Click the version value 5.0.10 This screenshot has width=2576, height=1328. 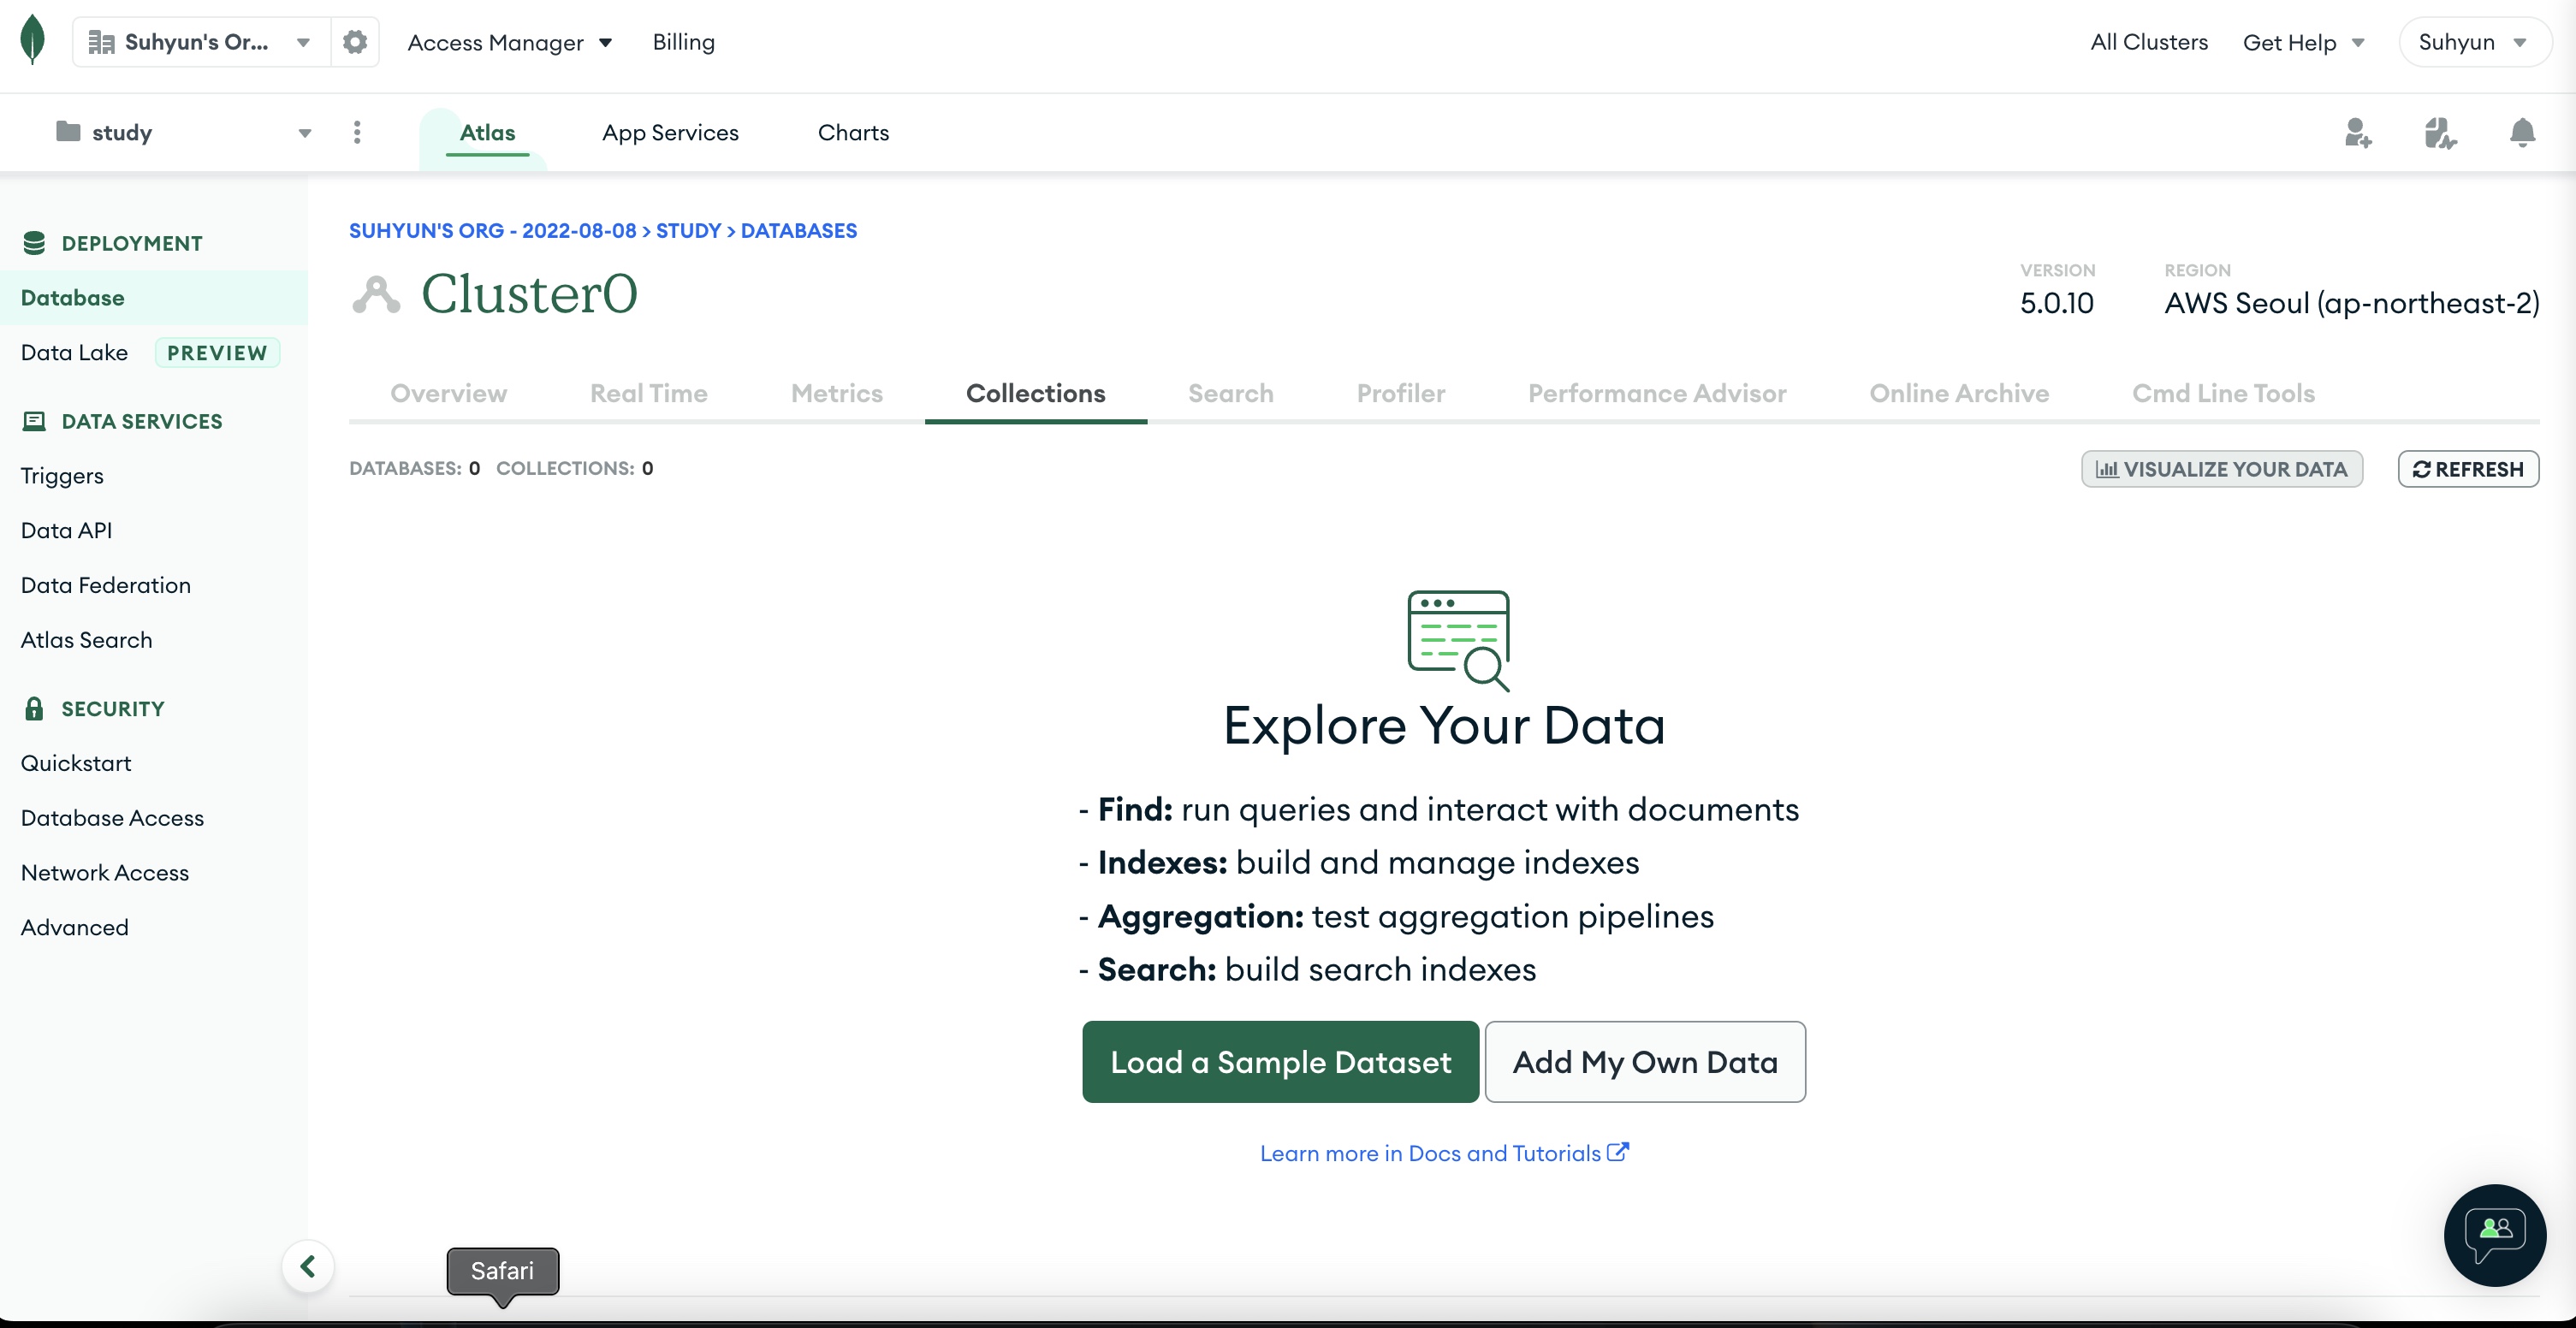(2056, 303)
